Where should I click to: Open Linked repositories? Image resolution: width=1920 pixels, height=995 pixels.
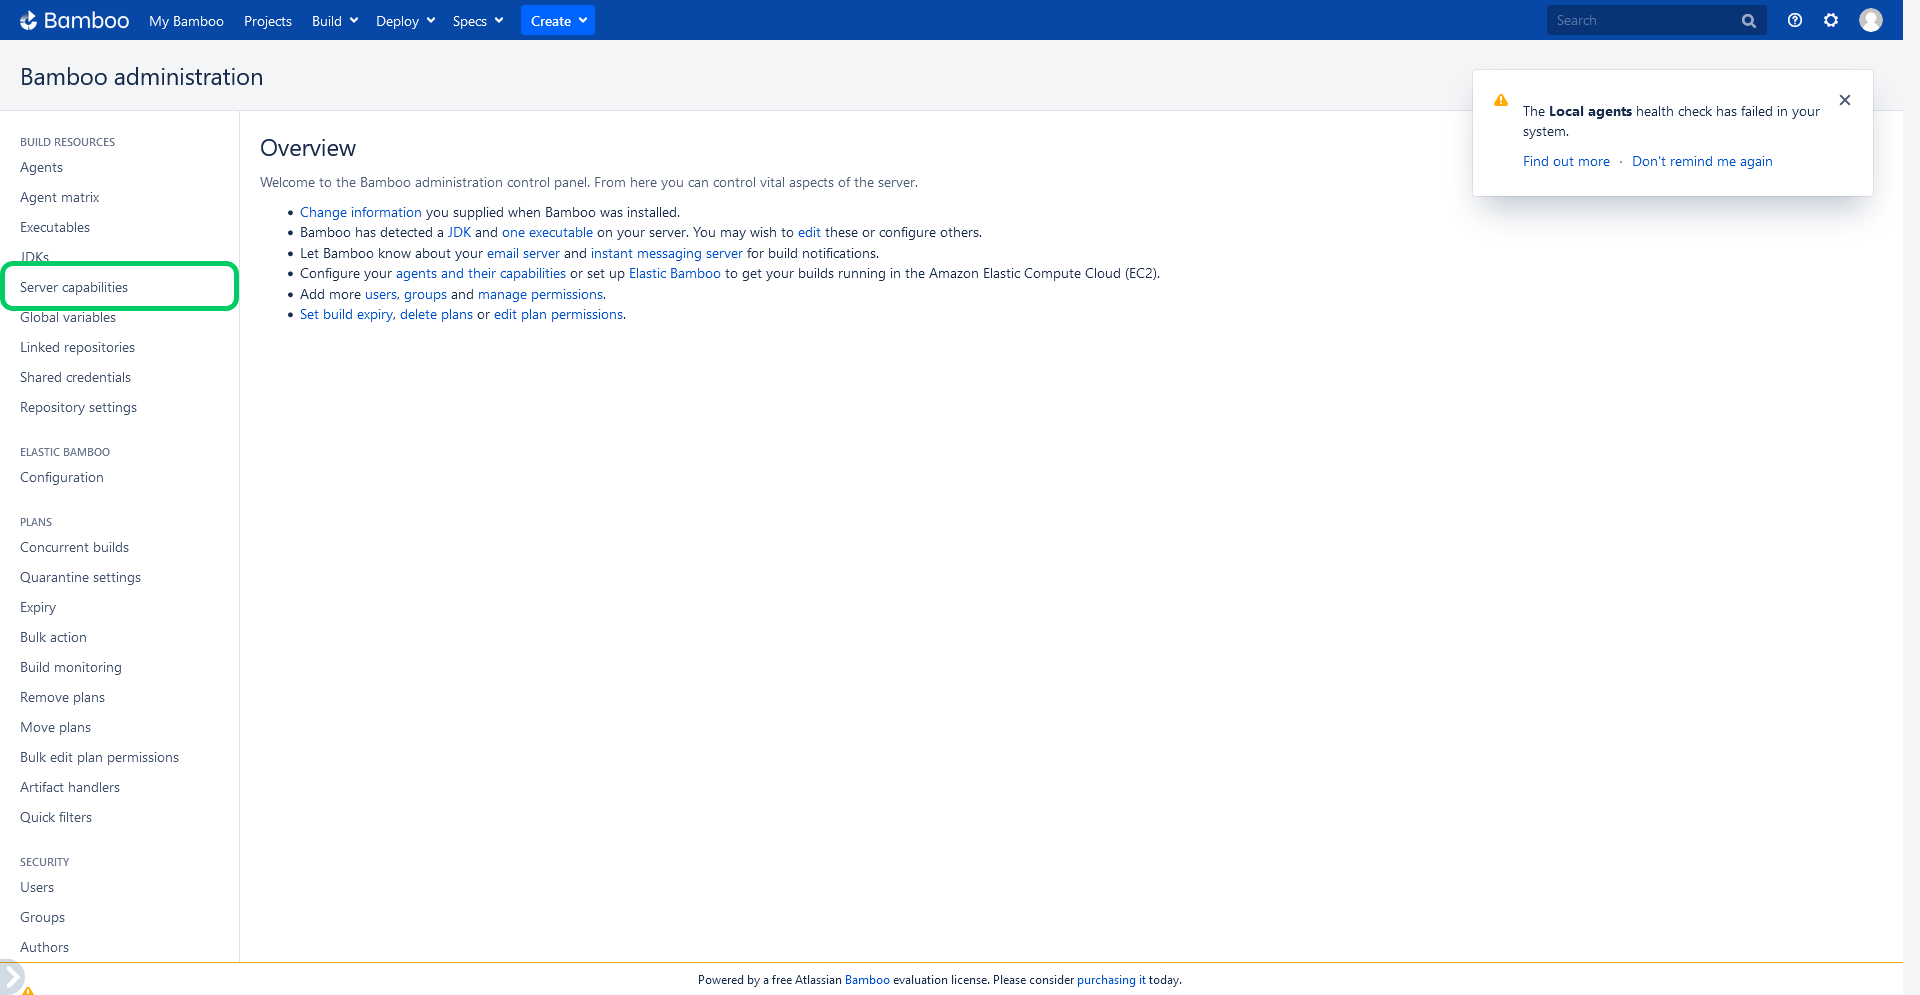[77, 347]
